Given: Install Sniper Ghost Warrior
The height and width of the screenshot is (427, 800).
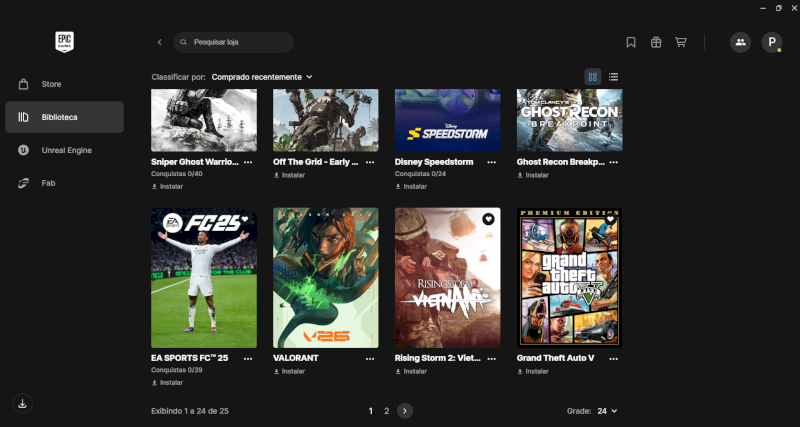Looking at the screenshot, I should (167, 187).
